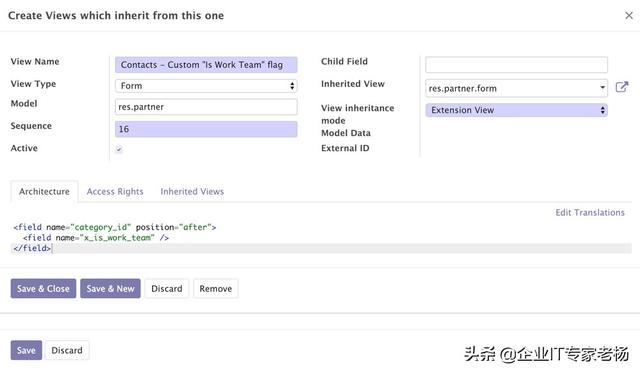
Task: Switch to the Access Rights tab
Action: [115, 191]
